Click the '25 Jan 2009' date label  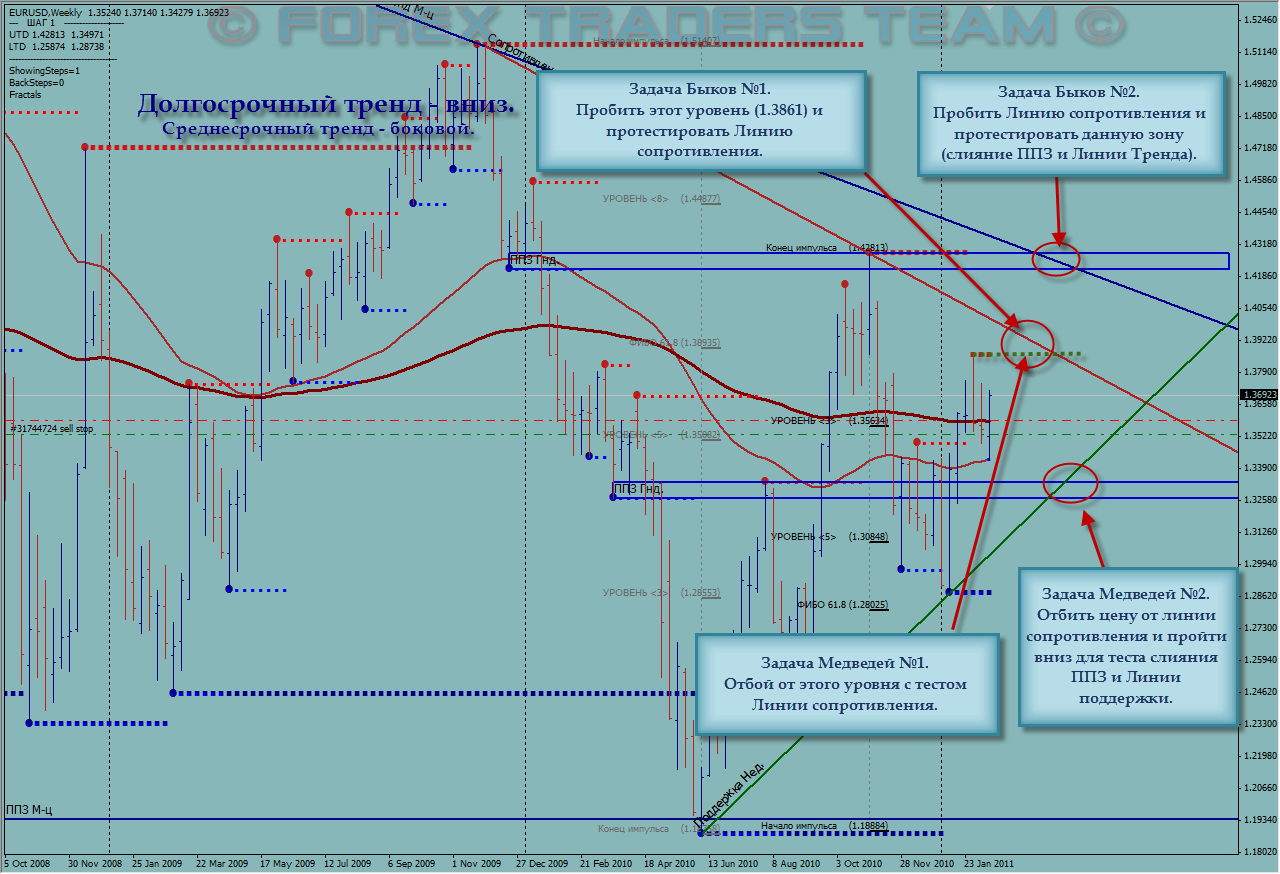pyautogui.click(x=158, y=862)
